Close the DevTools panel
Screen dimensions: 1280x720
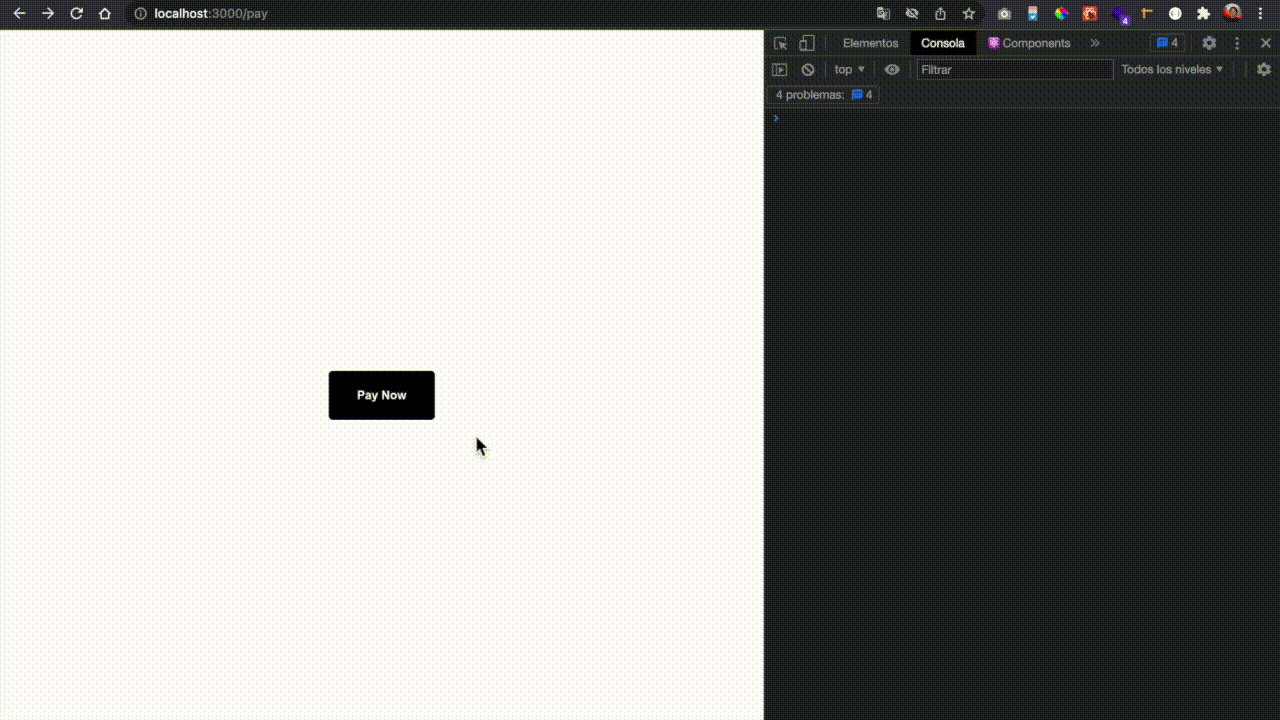click(x=1265, y=43)
